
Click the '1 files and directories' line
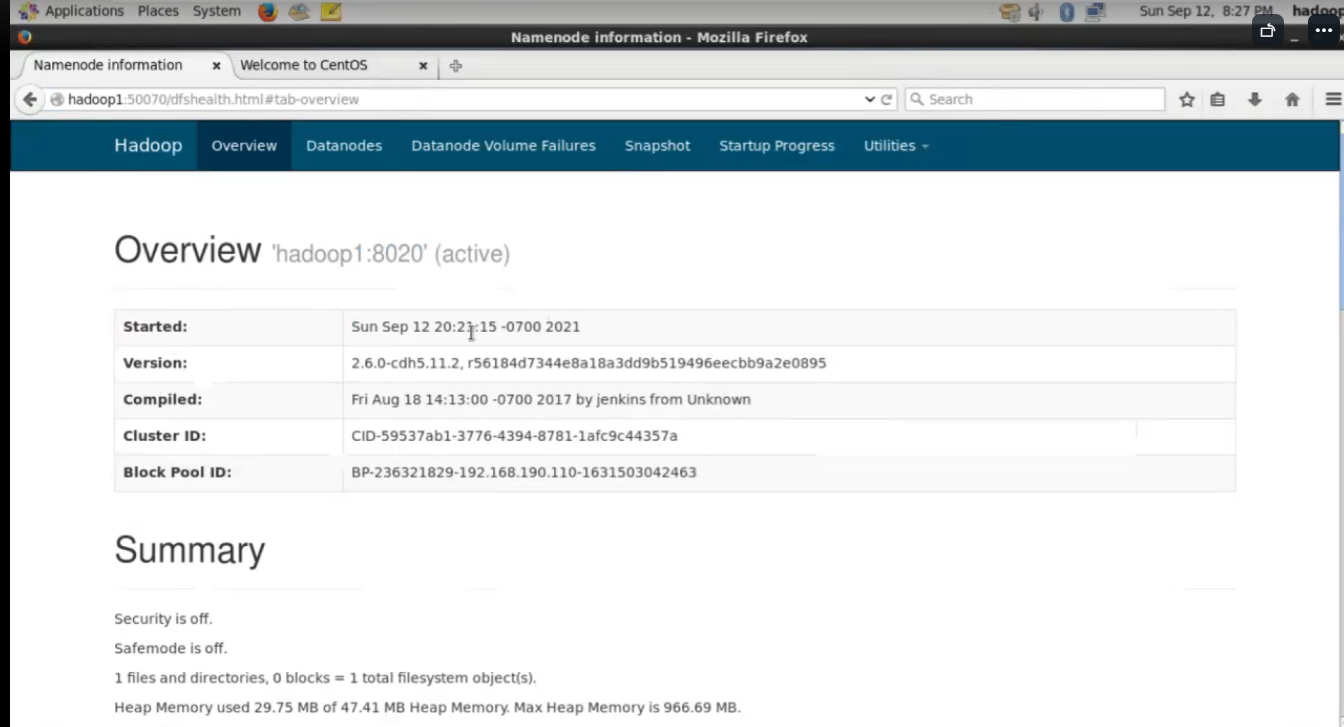pos(325,678)
